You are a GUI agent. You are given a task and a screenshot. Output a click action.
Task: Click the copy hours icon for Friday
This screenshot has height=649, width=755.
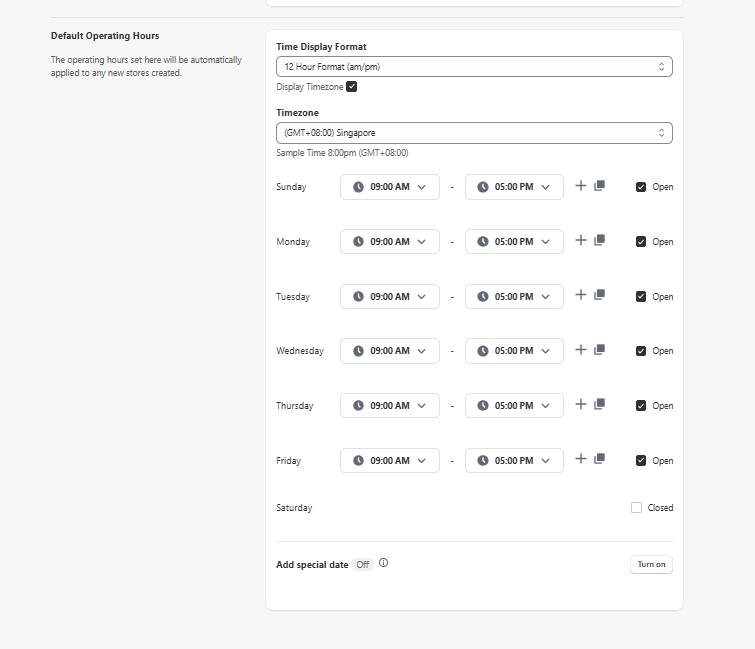point(600,459)
